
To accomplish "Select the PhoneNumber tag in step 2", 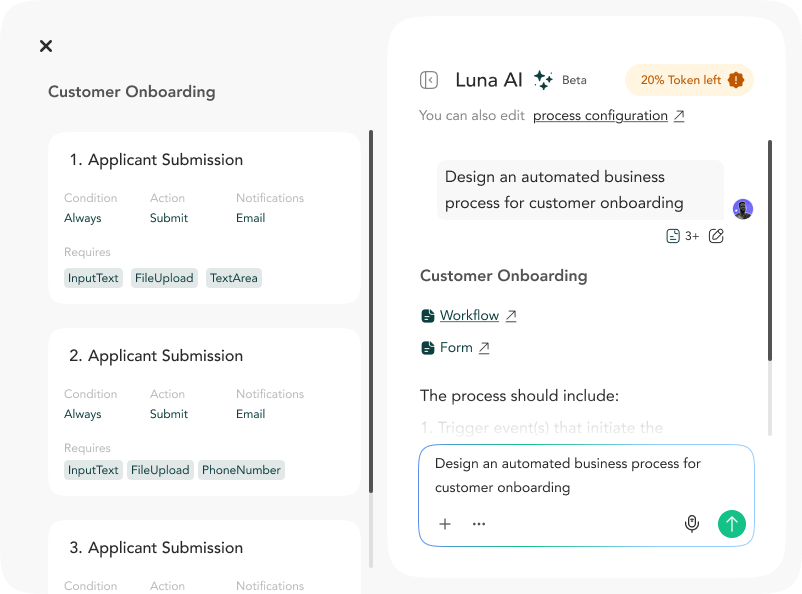I will click(x=241, y=469).
